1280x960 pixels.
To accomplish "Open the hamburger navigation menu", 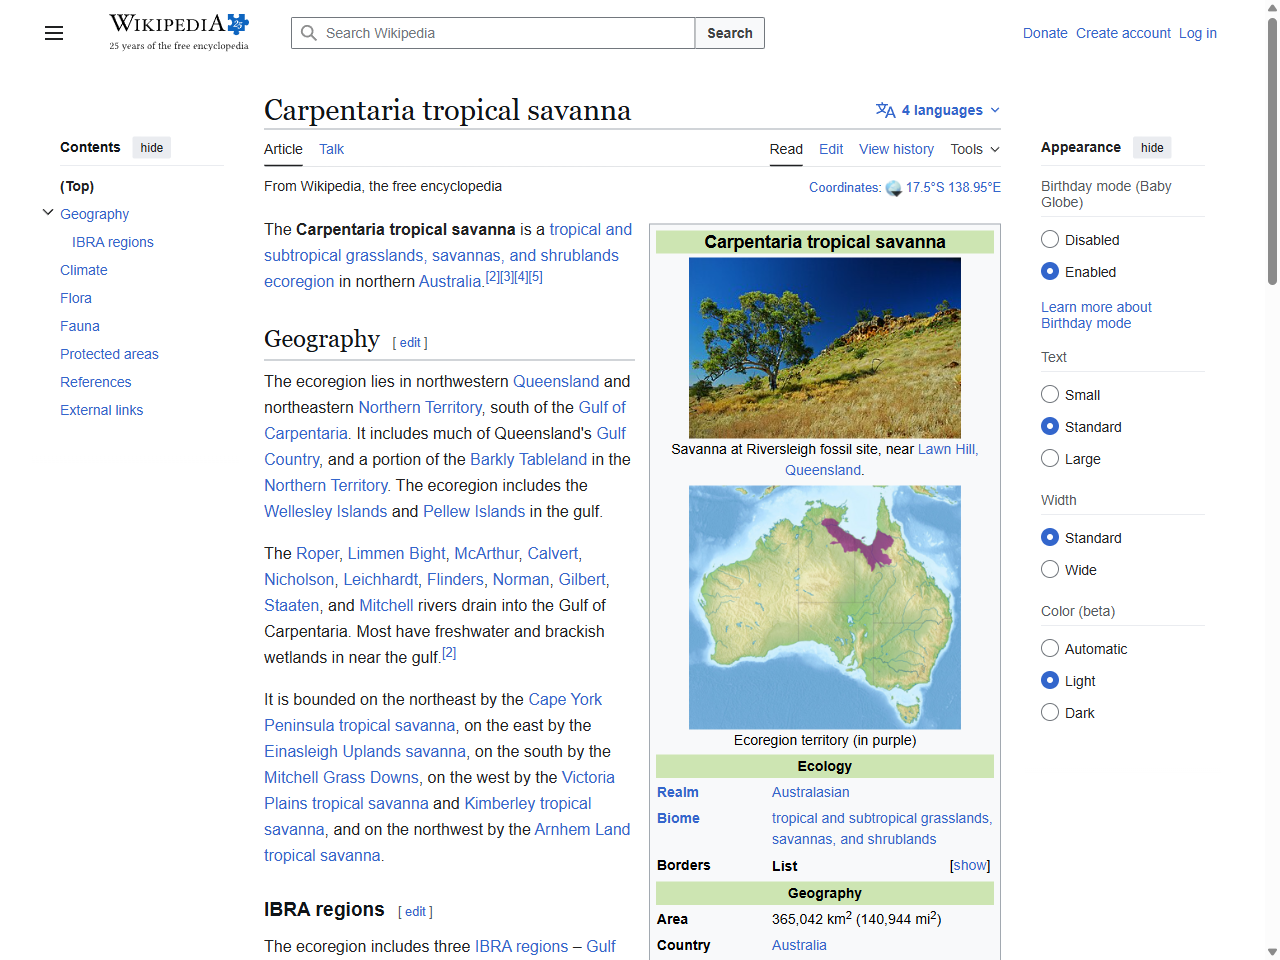I will (x=53, y=33).
